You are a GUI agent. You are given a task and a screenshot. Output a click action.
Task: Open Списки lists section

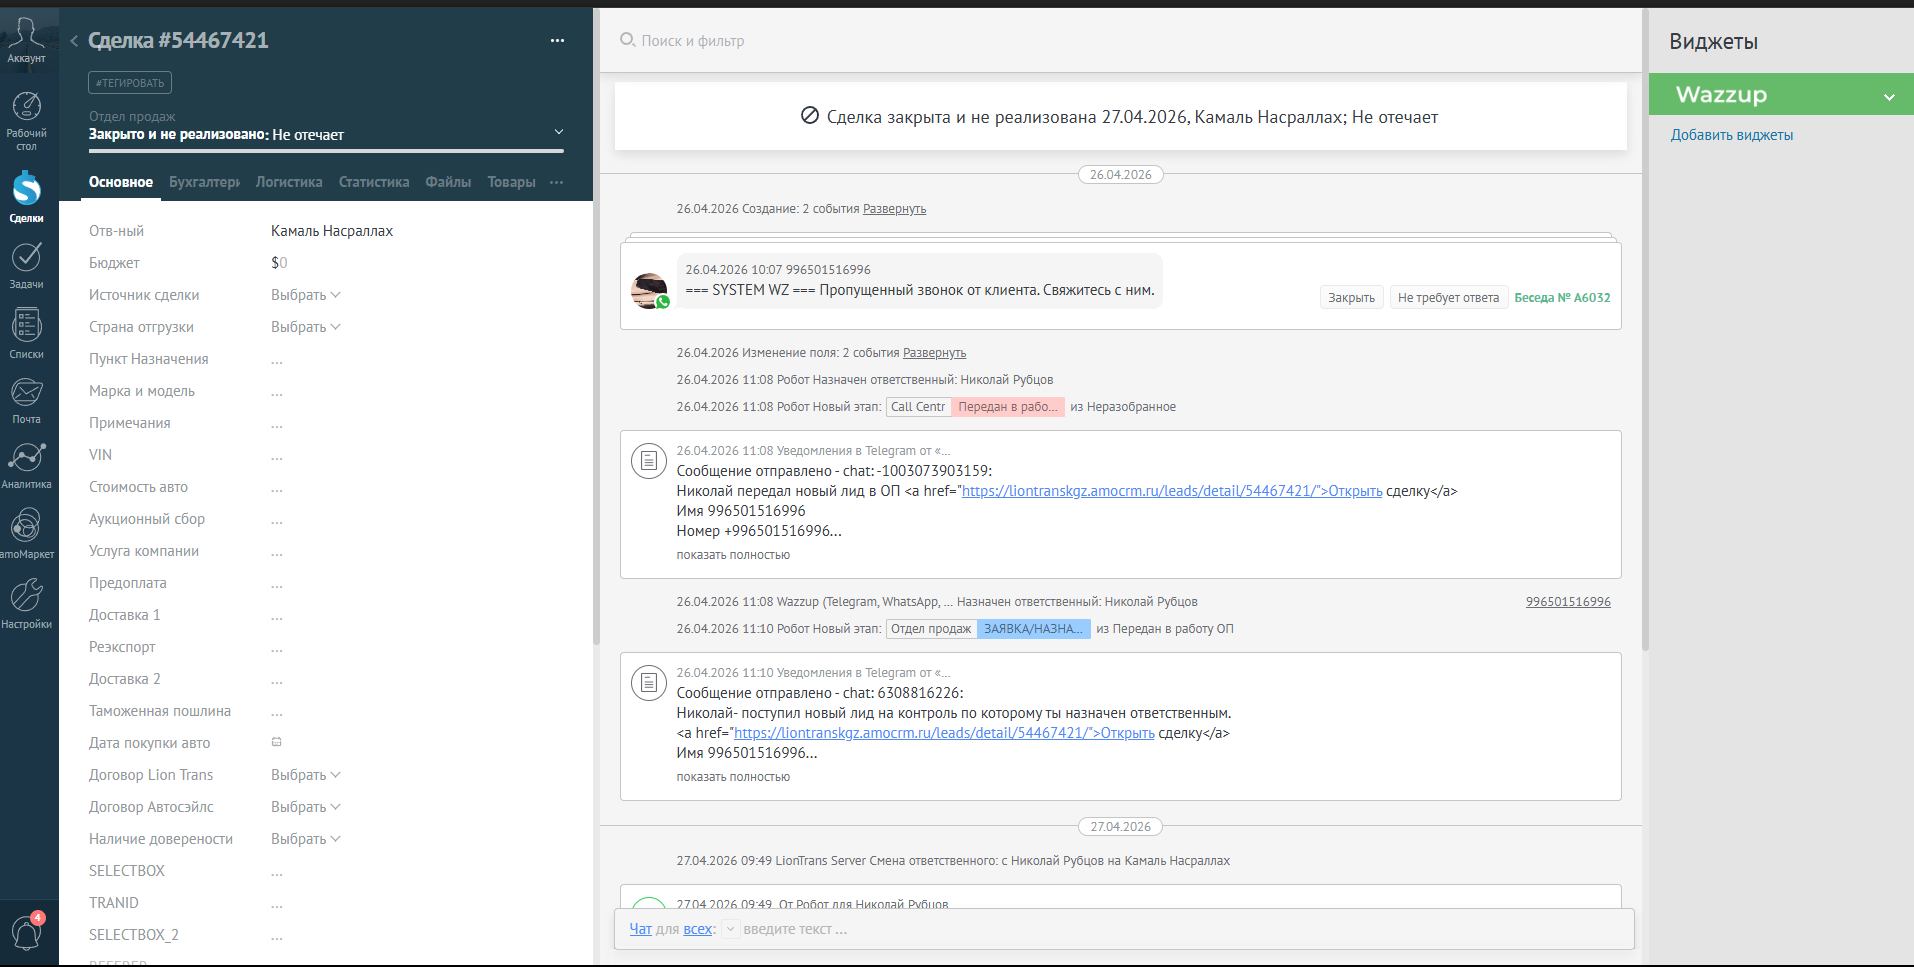tap(26, 334)
